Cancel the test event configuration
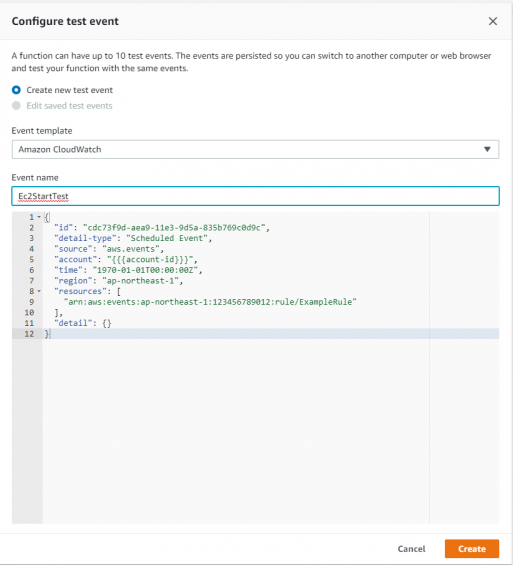The image size is (513, 565). [x=411, y=549]
